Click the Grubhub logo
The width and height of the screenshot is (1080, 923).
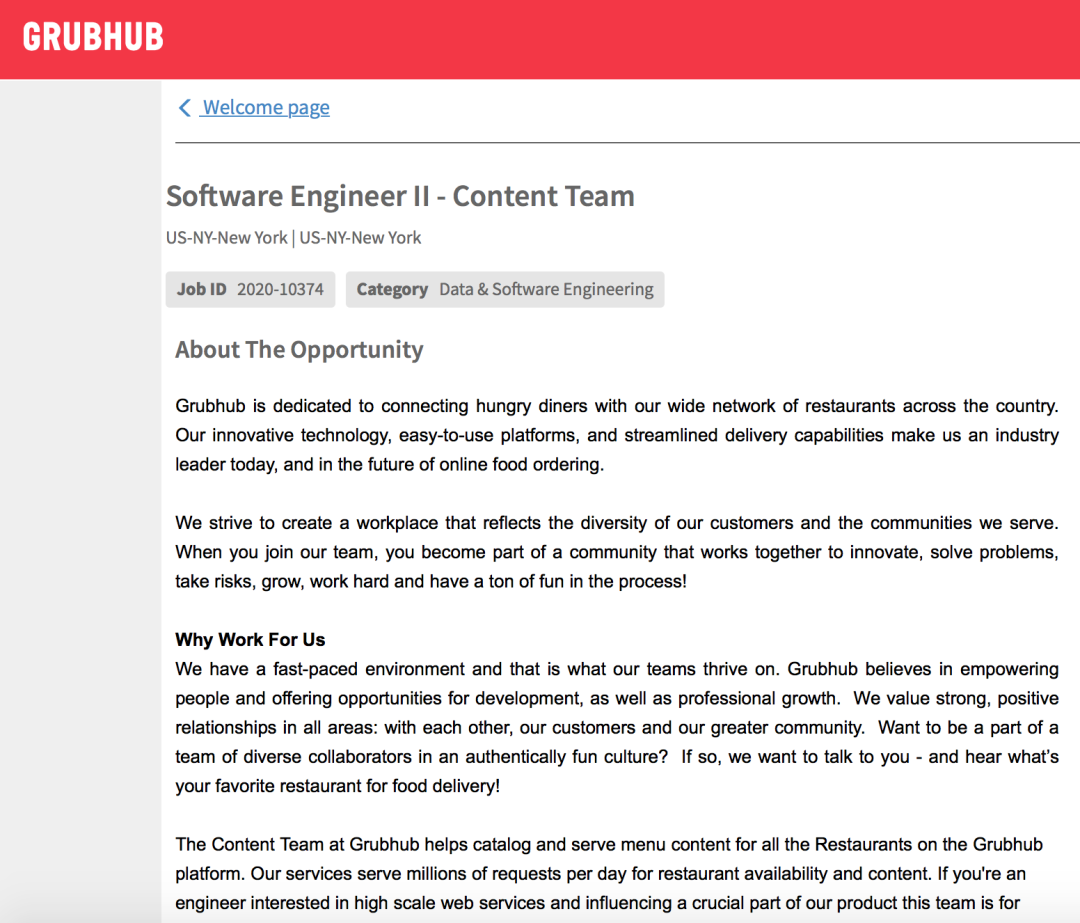coord(93,37)
